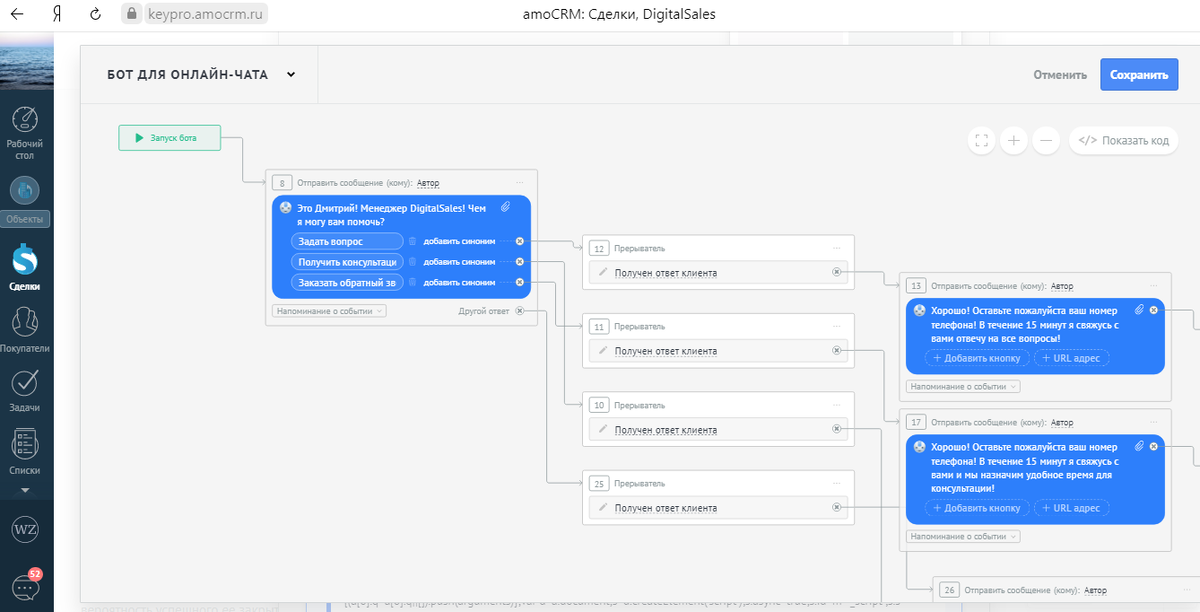Click Показать код button
The width and height of the screenshot is (1200, 612).
pos(1124,140)
